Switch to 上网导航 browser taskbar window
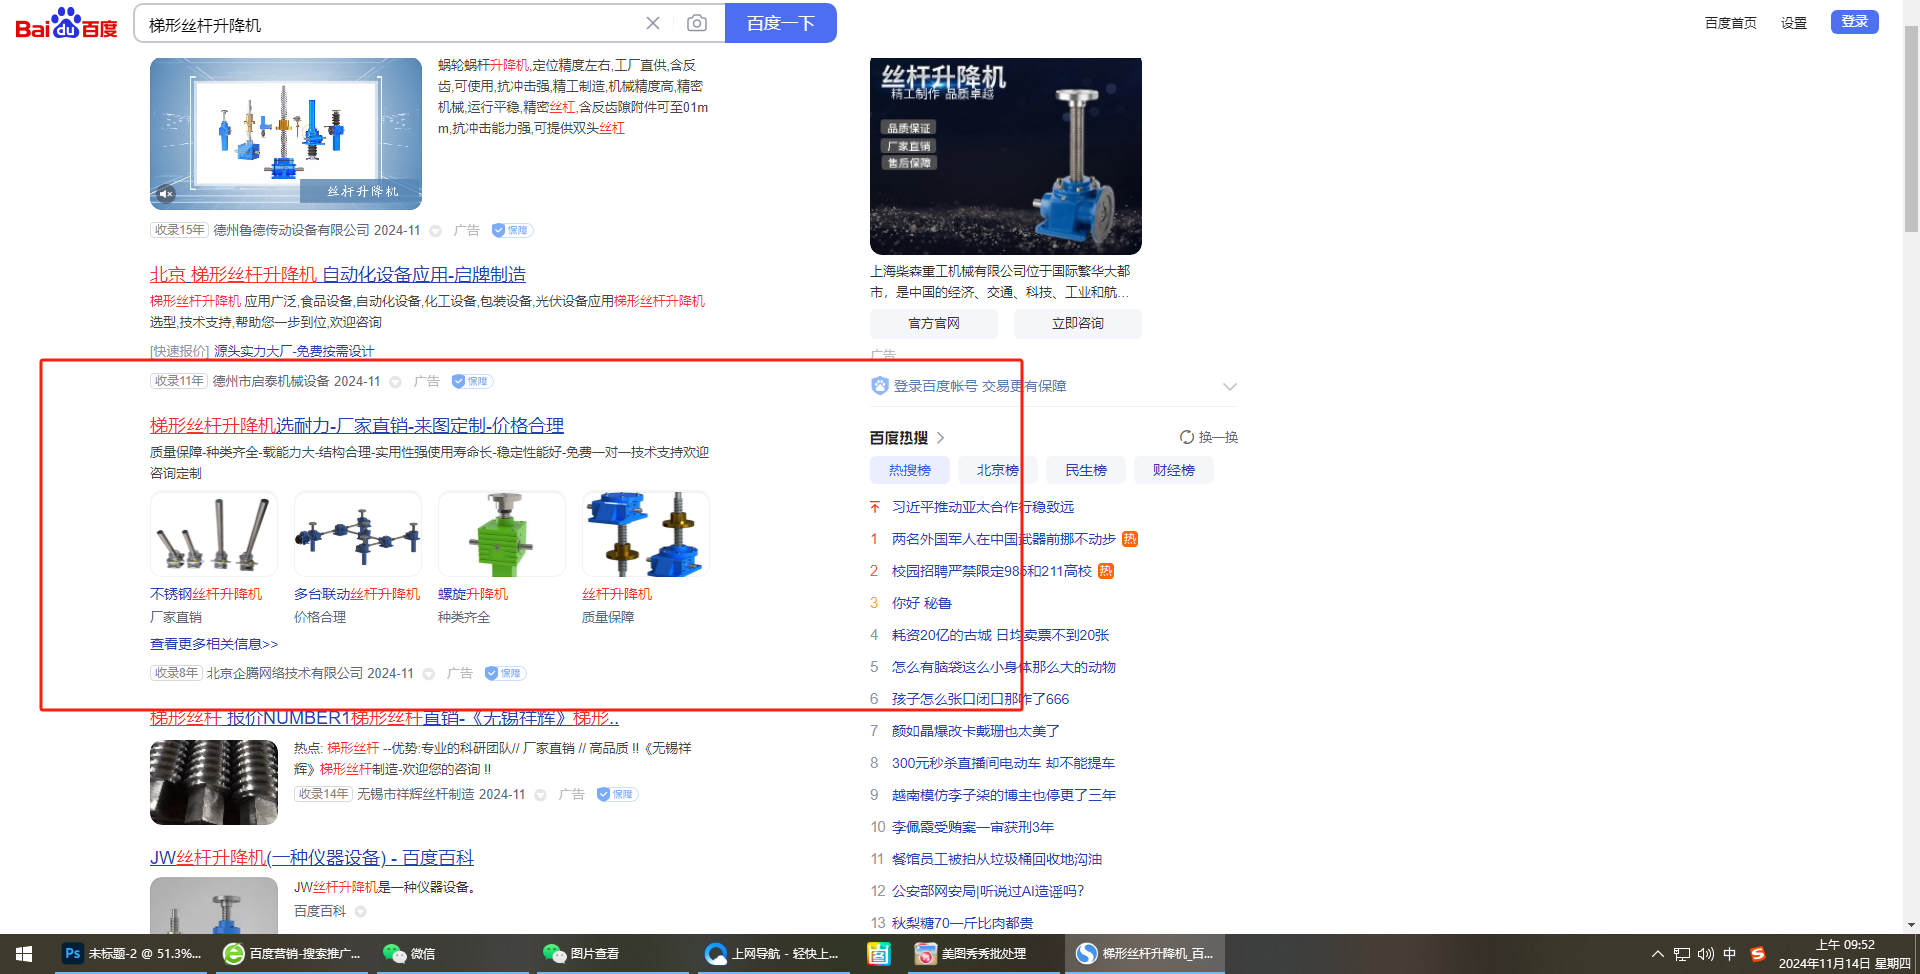The image size is (1920, 974). [x=773, y=954]
